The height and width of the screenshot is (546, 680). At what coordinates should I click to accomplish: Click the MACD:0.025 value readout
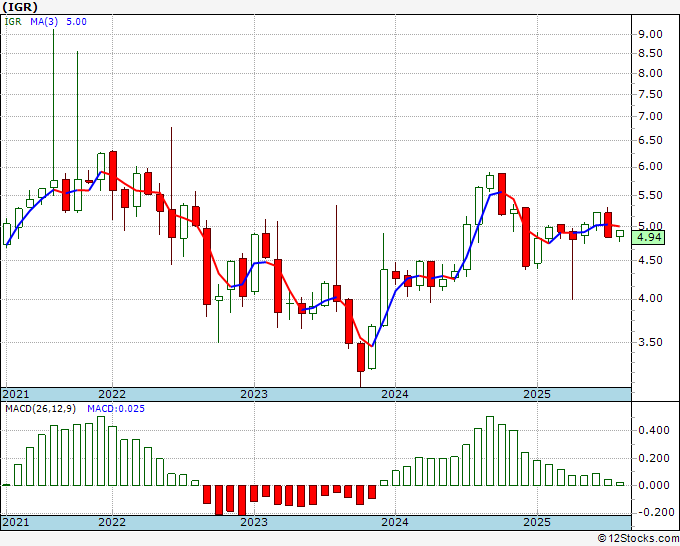[x=116, y=409]
